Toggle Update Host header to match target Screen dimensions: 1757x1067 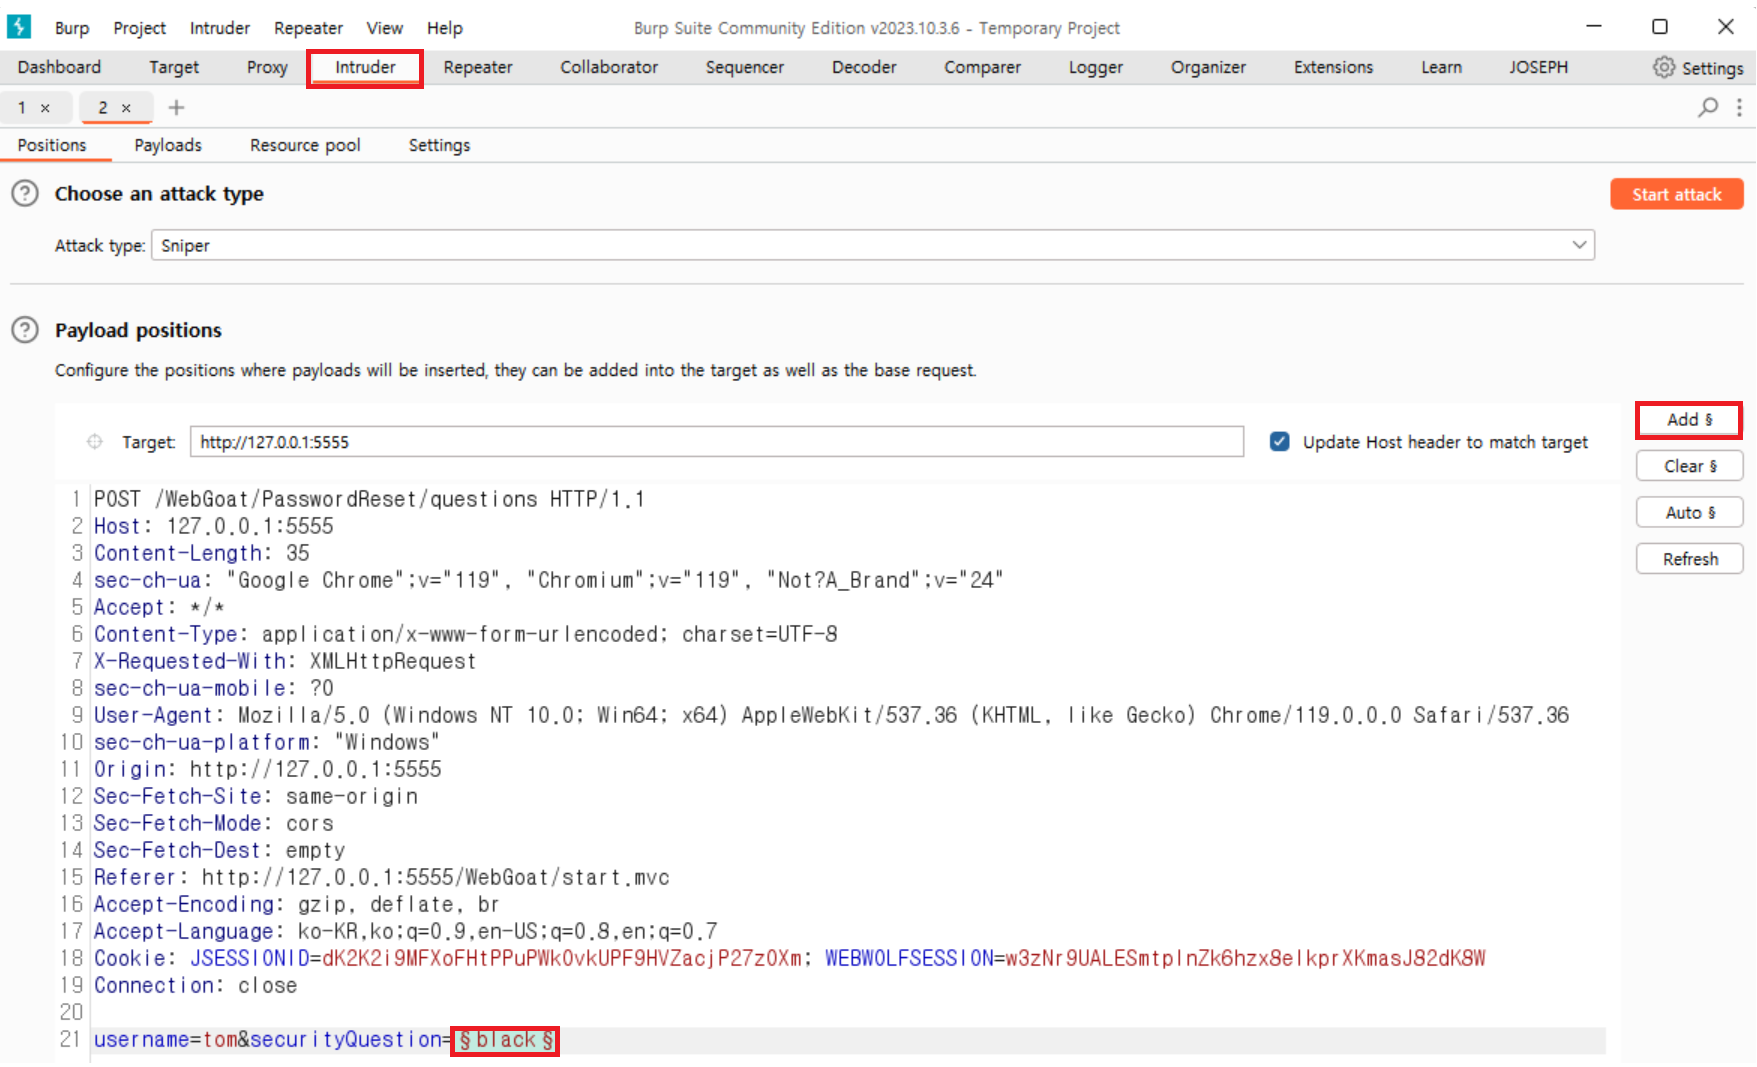(x=1279, y=442)
